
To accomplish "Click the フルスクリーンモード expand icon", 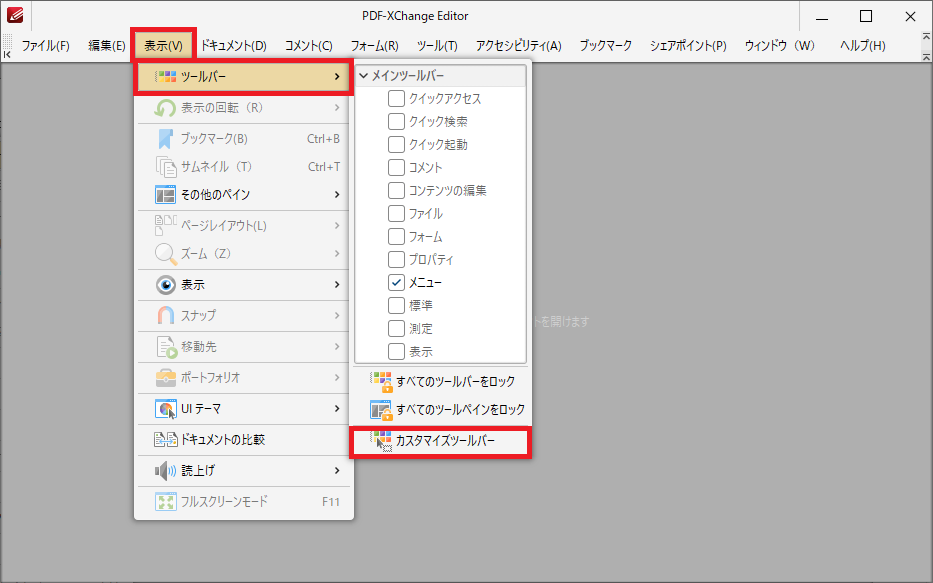I will [165, 501].
